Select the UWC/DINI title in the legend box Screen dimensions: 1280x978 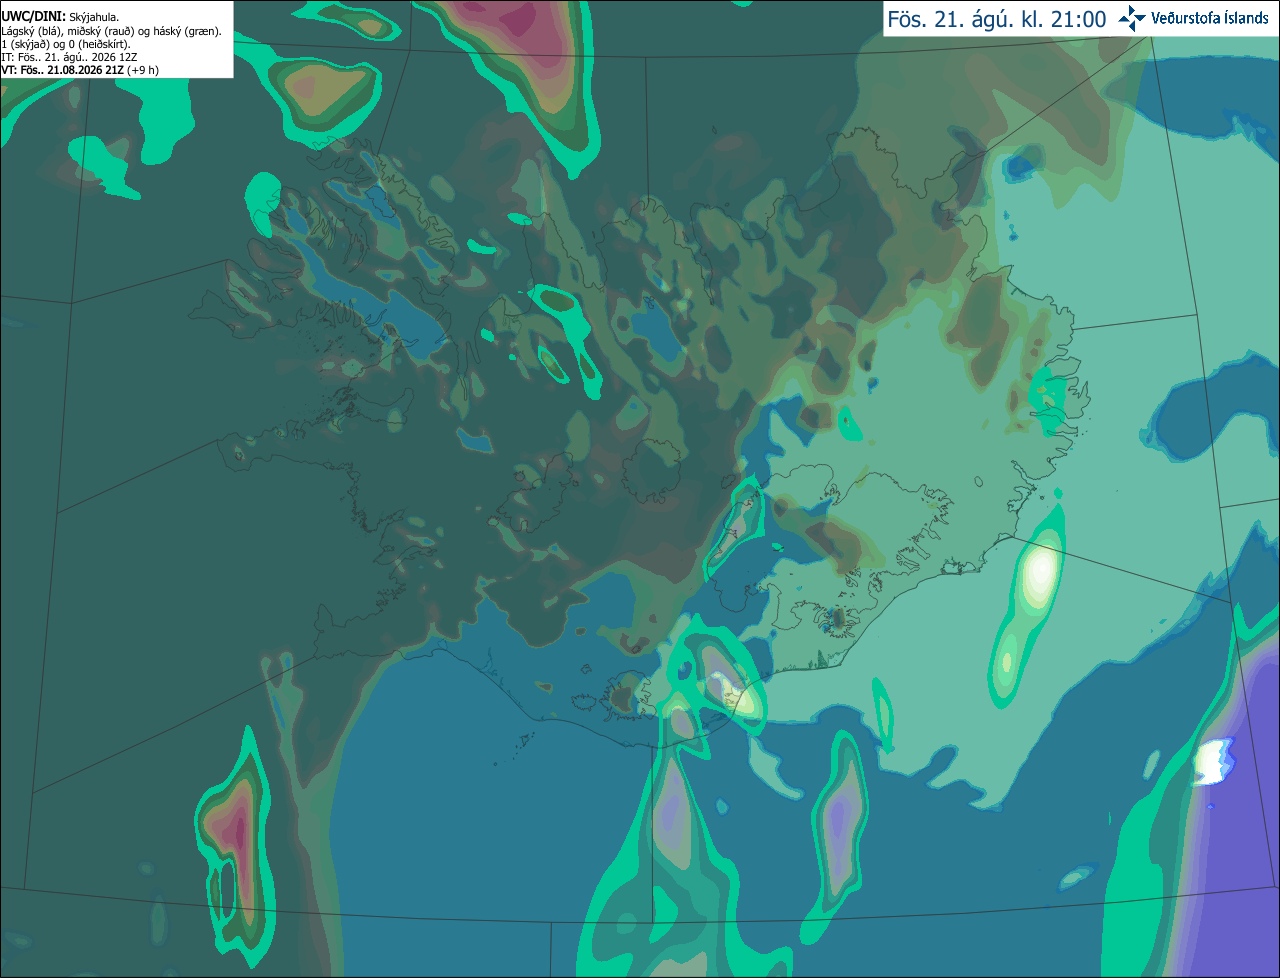(x=33, y=17)
